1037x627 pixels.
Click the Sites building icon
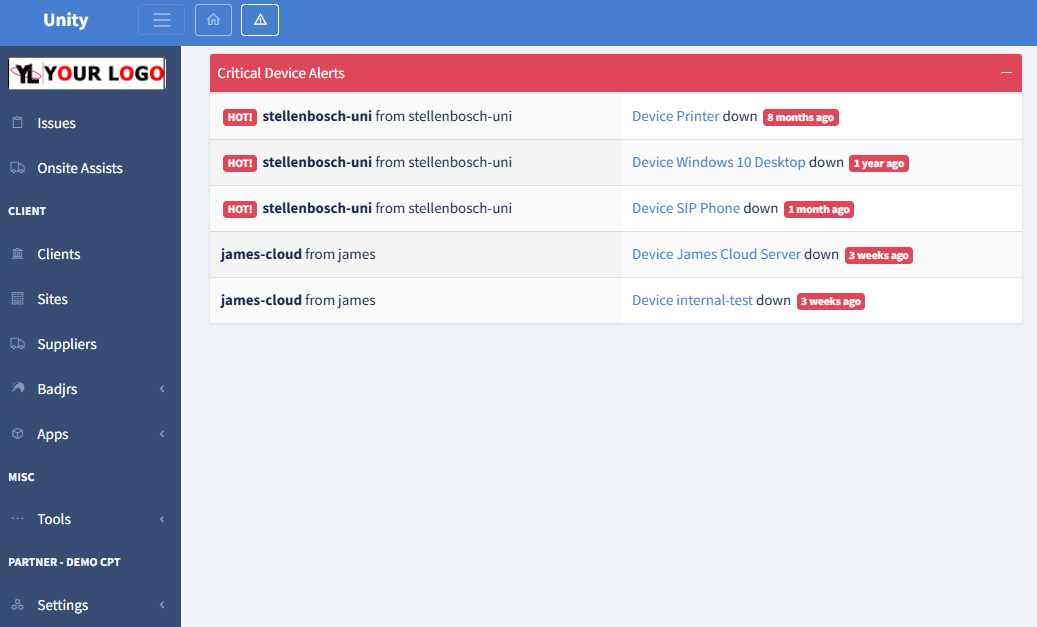(18, 298)
